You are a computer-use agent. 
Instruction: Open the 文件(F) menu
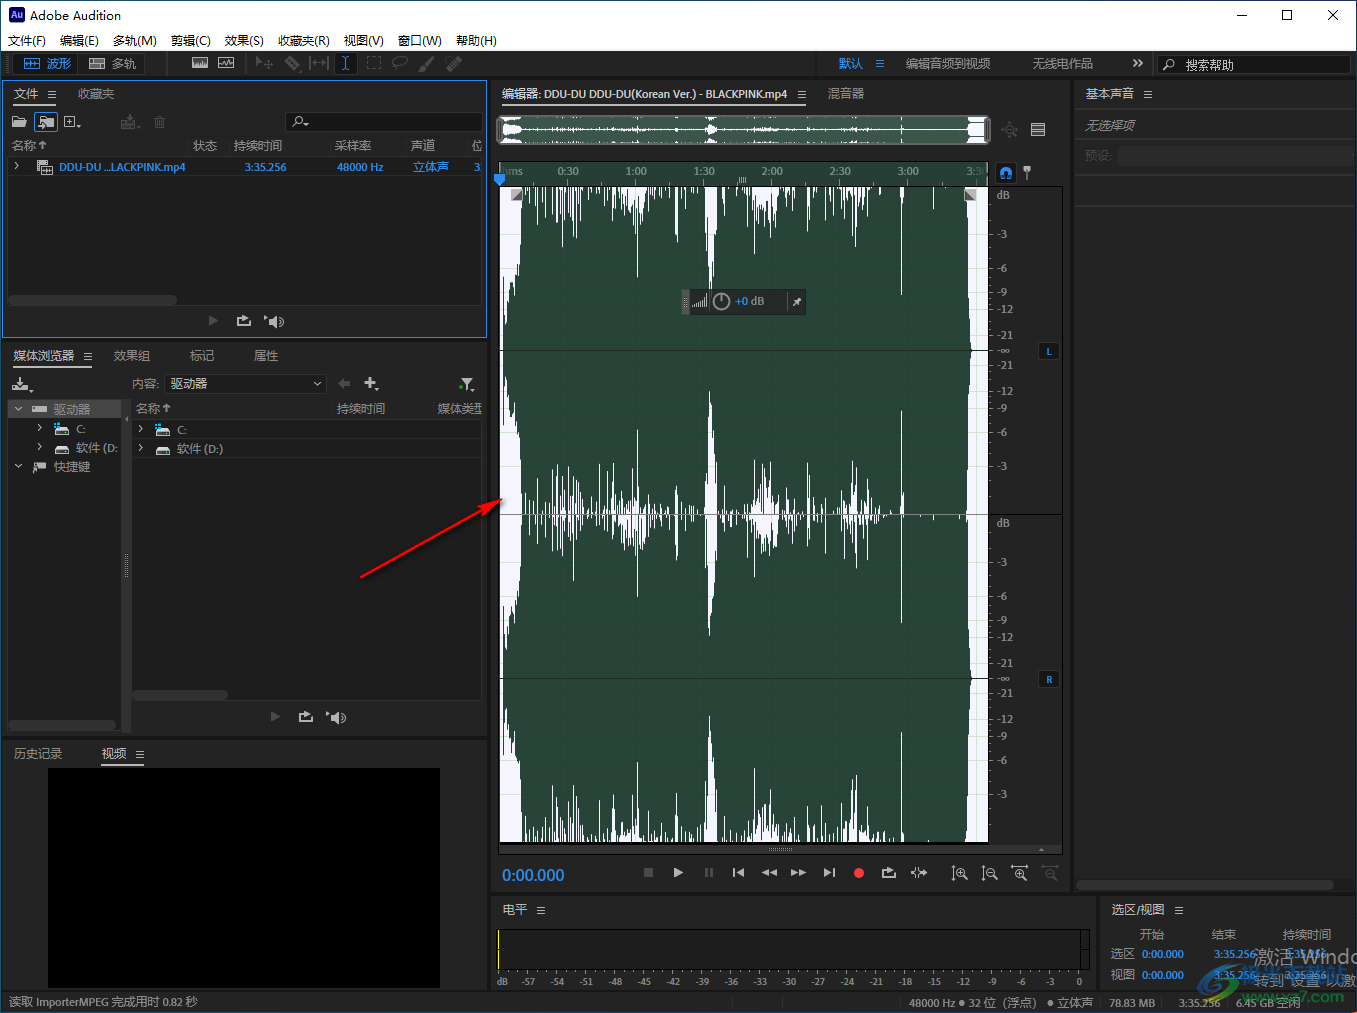point(27,40)
